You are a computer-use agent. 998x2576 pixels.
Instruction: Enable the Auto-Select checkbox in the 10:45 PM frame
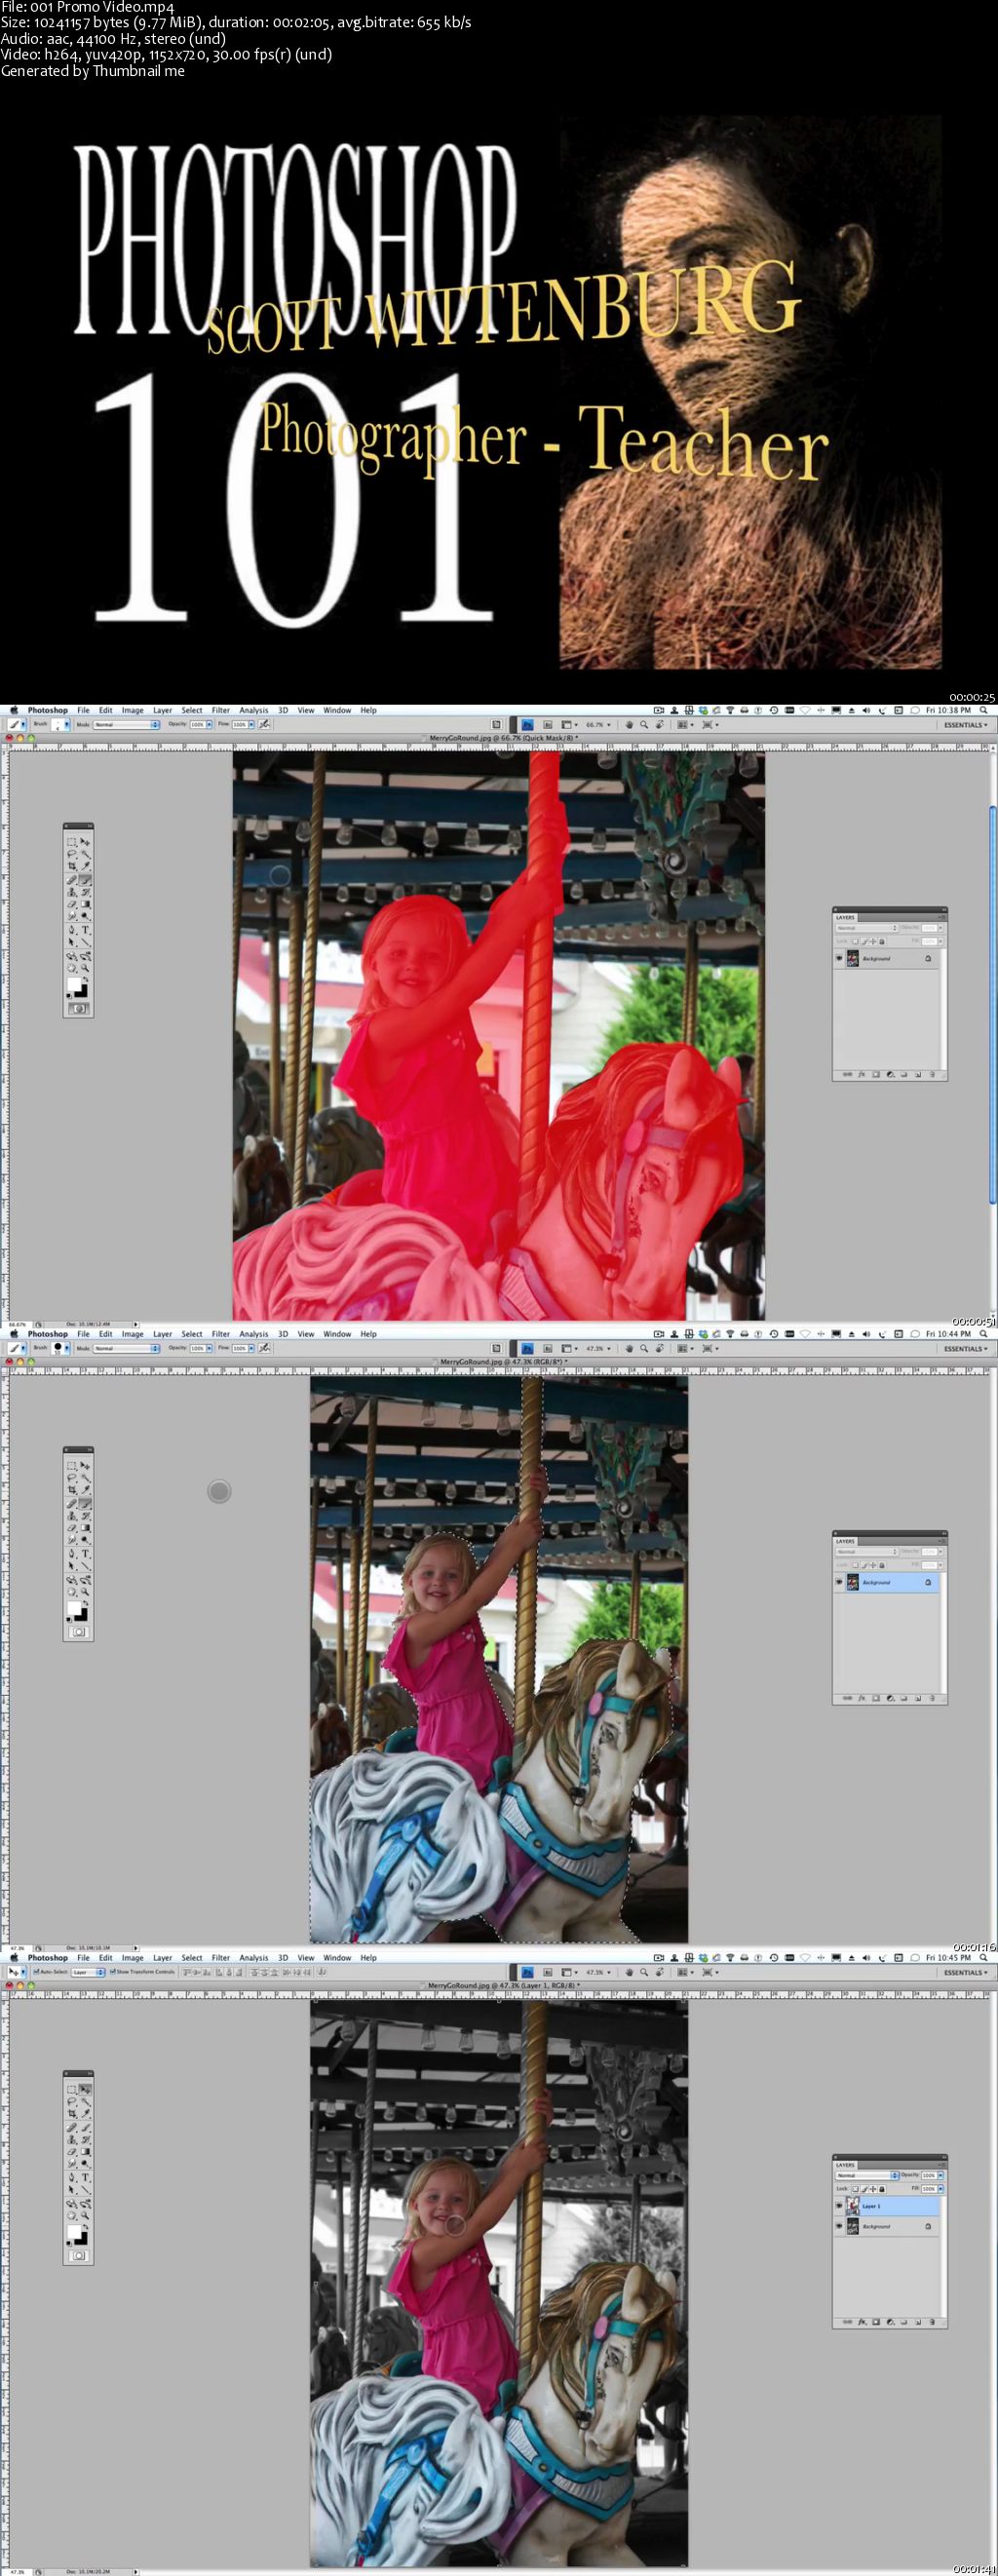coord(36,1972)
